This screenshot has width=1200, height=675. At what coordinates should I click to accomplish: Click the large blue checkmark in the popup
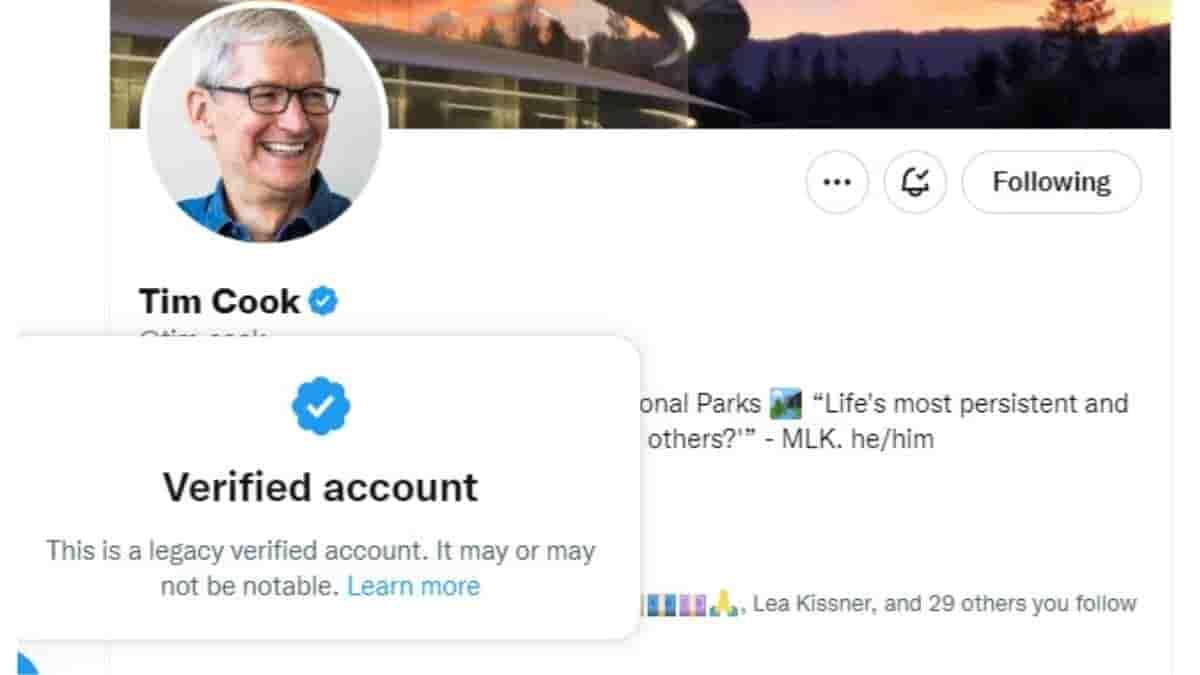pos(320,406)
